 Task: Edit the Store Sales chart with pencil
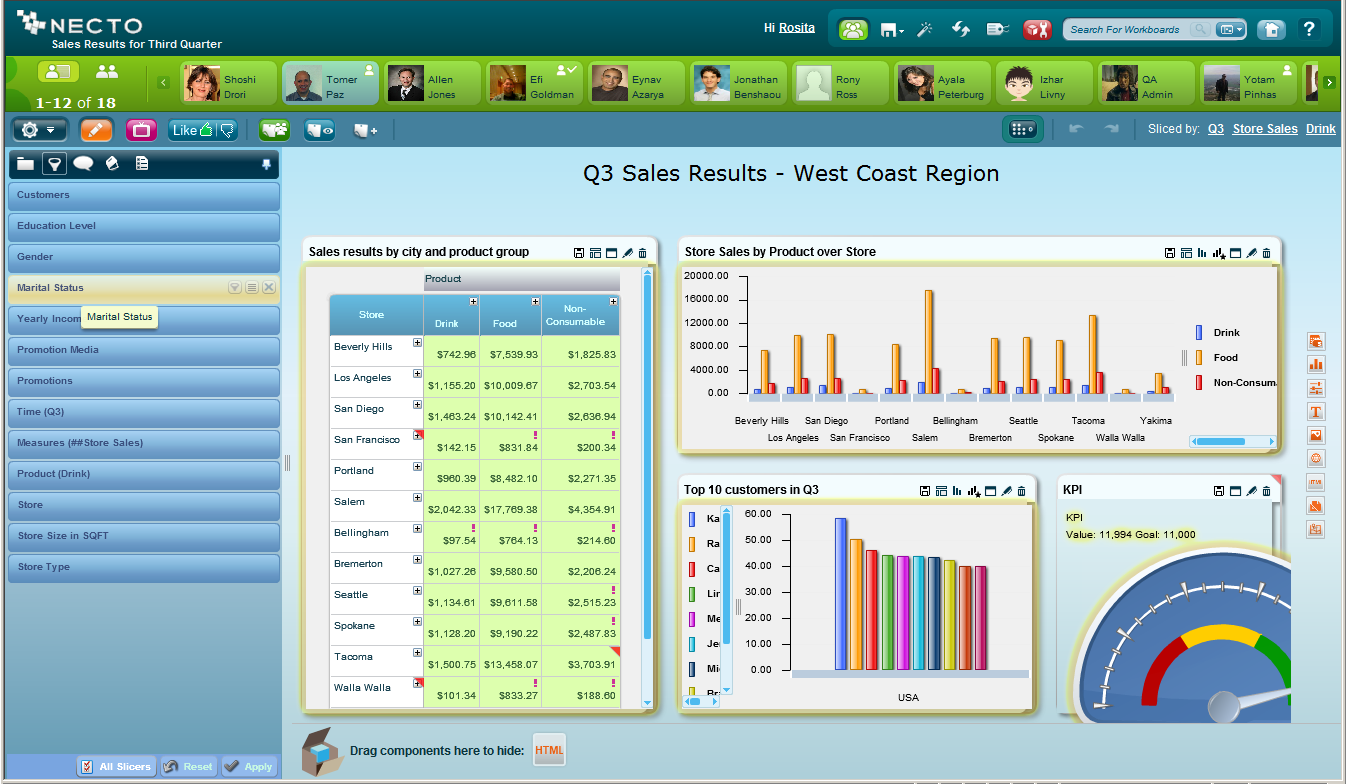pyautogui.click(x=1251, y=253)
